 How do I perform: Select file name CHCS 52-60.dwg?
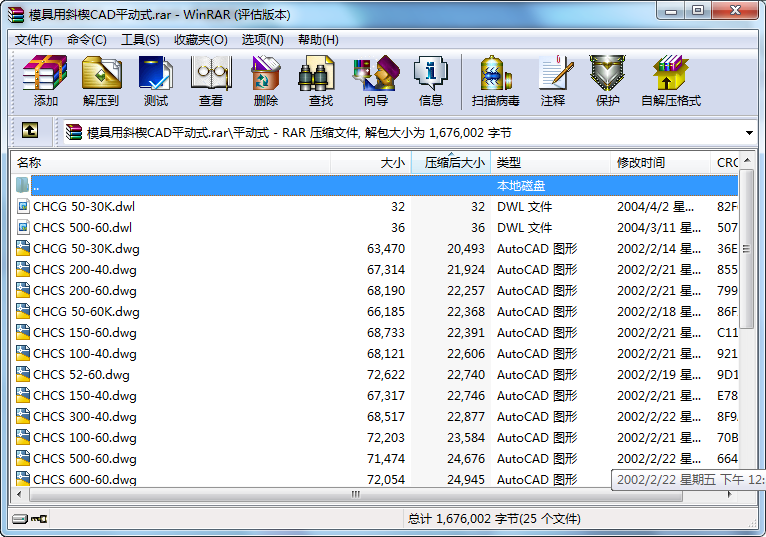tap(81, 375)
